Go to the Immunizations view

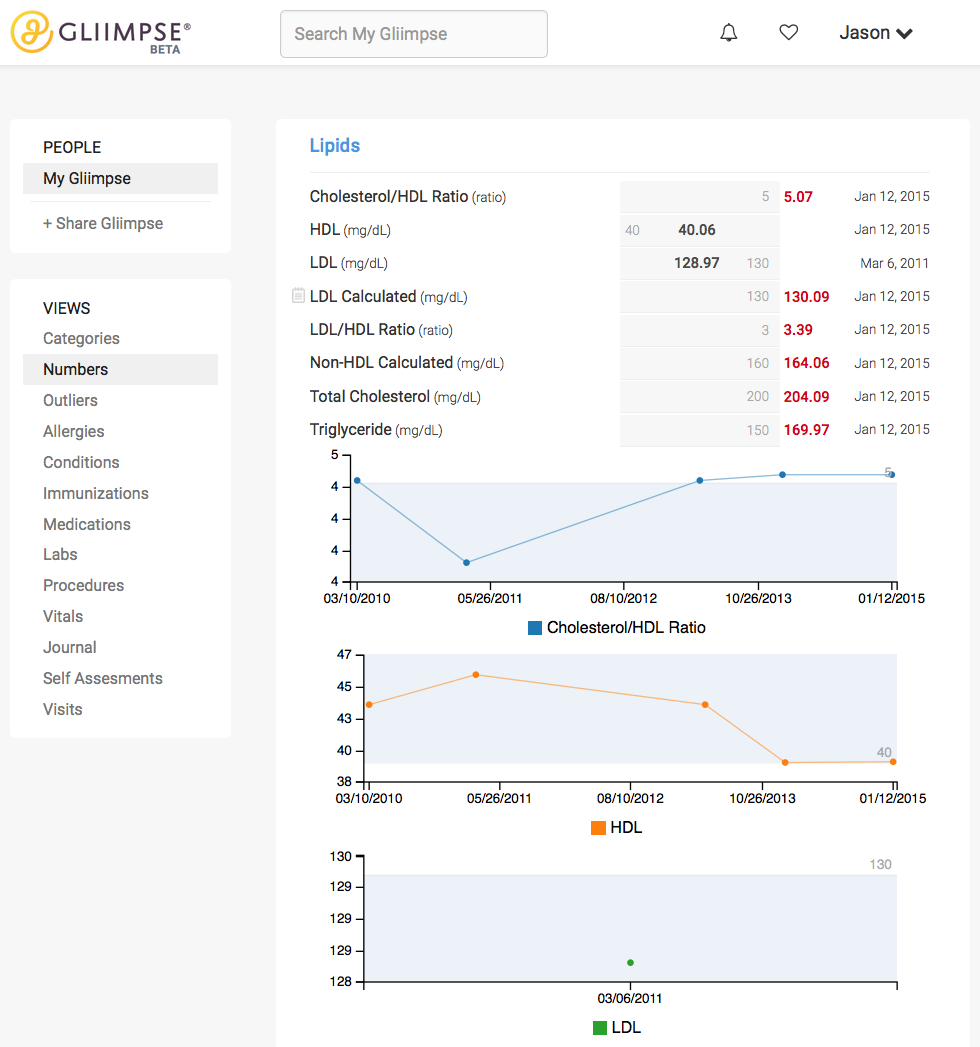tap(96, 493)
